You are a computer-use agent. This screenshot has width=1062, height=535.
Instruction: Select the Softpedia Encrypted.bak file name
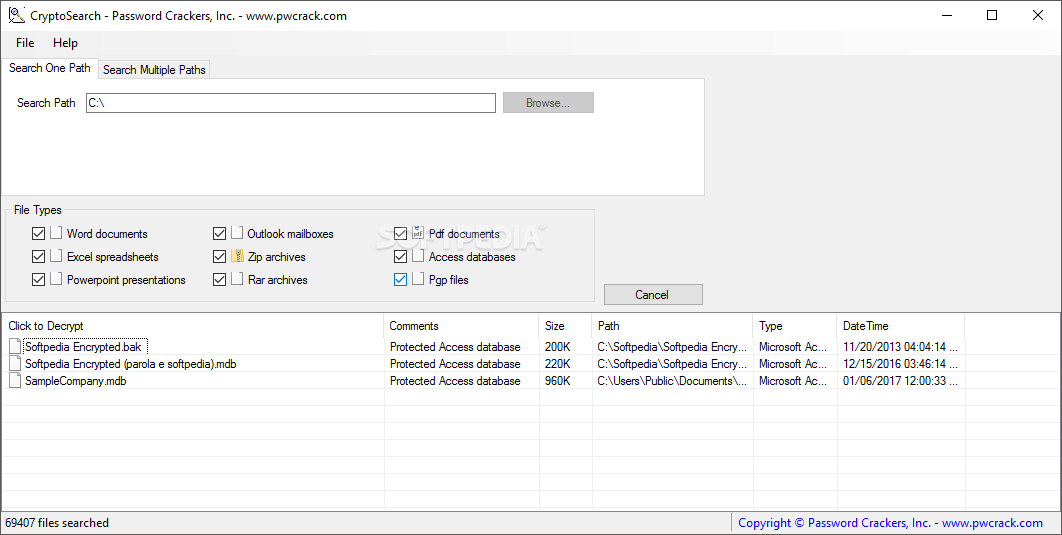[83, 347]
